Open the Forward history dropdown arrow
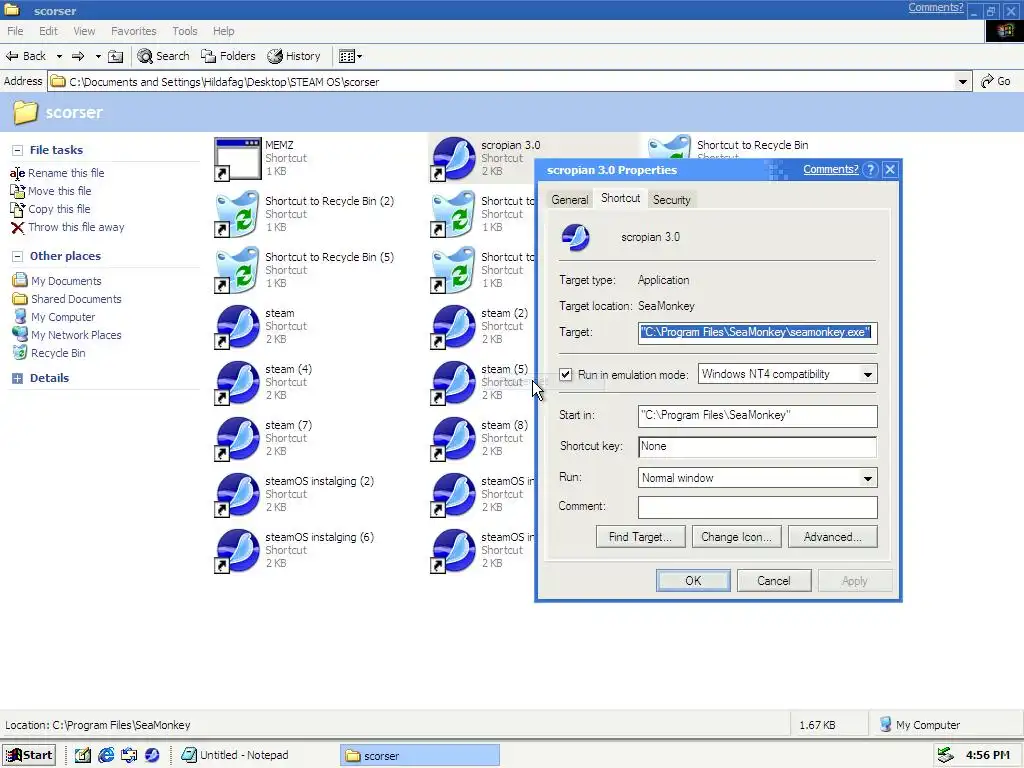This screenshot has height=768, width=1024. [x=98, y=56]
